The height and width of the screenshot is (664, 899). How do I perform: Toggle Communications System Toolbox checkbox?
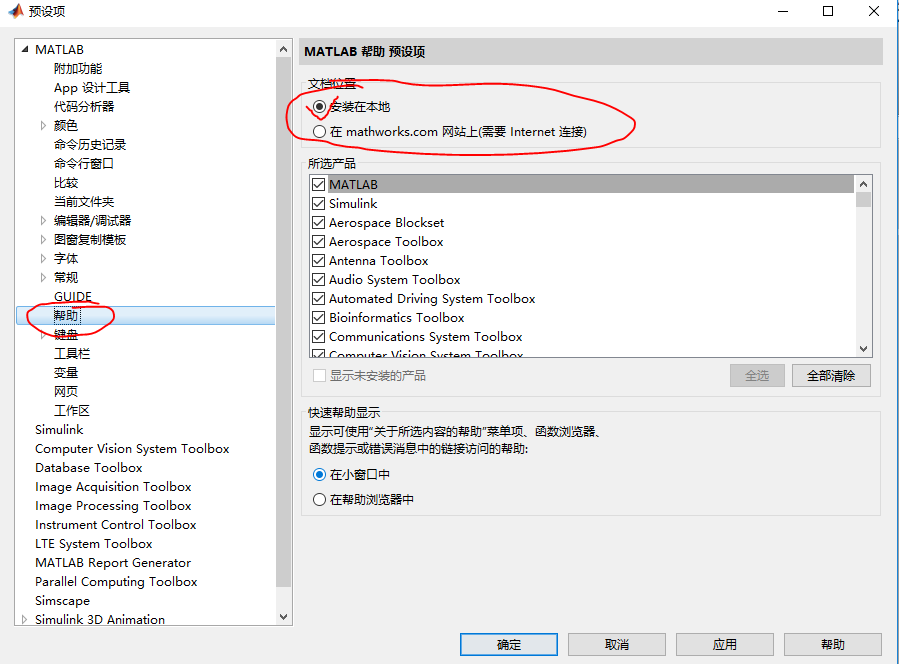[x=319, y=337]
